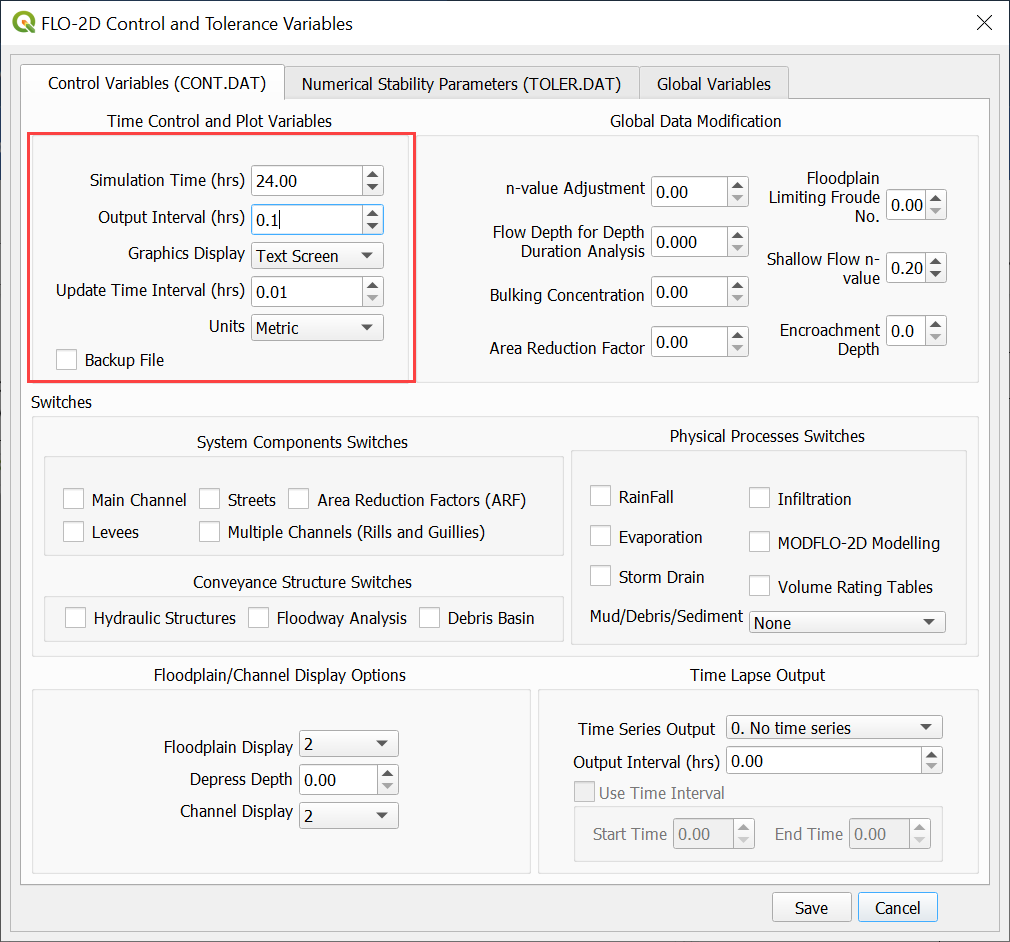The image size is (1010, 942).
Task: Increase n-value Adjustment spinner up arrow
Action: click(x=737, y=185)
